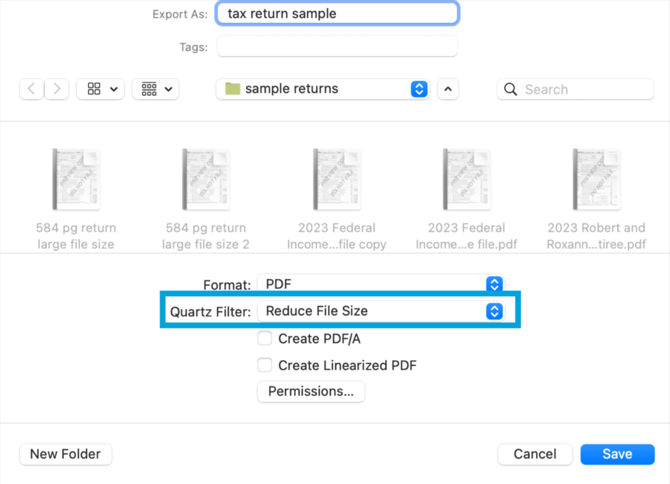Click the Save button
Screen dimensions: 670x484
click(617, 454)
